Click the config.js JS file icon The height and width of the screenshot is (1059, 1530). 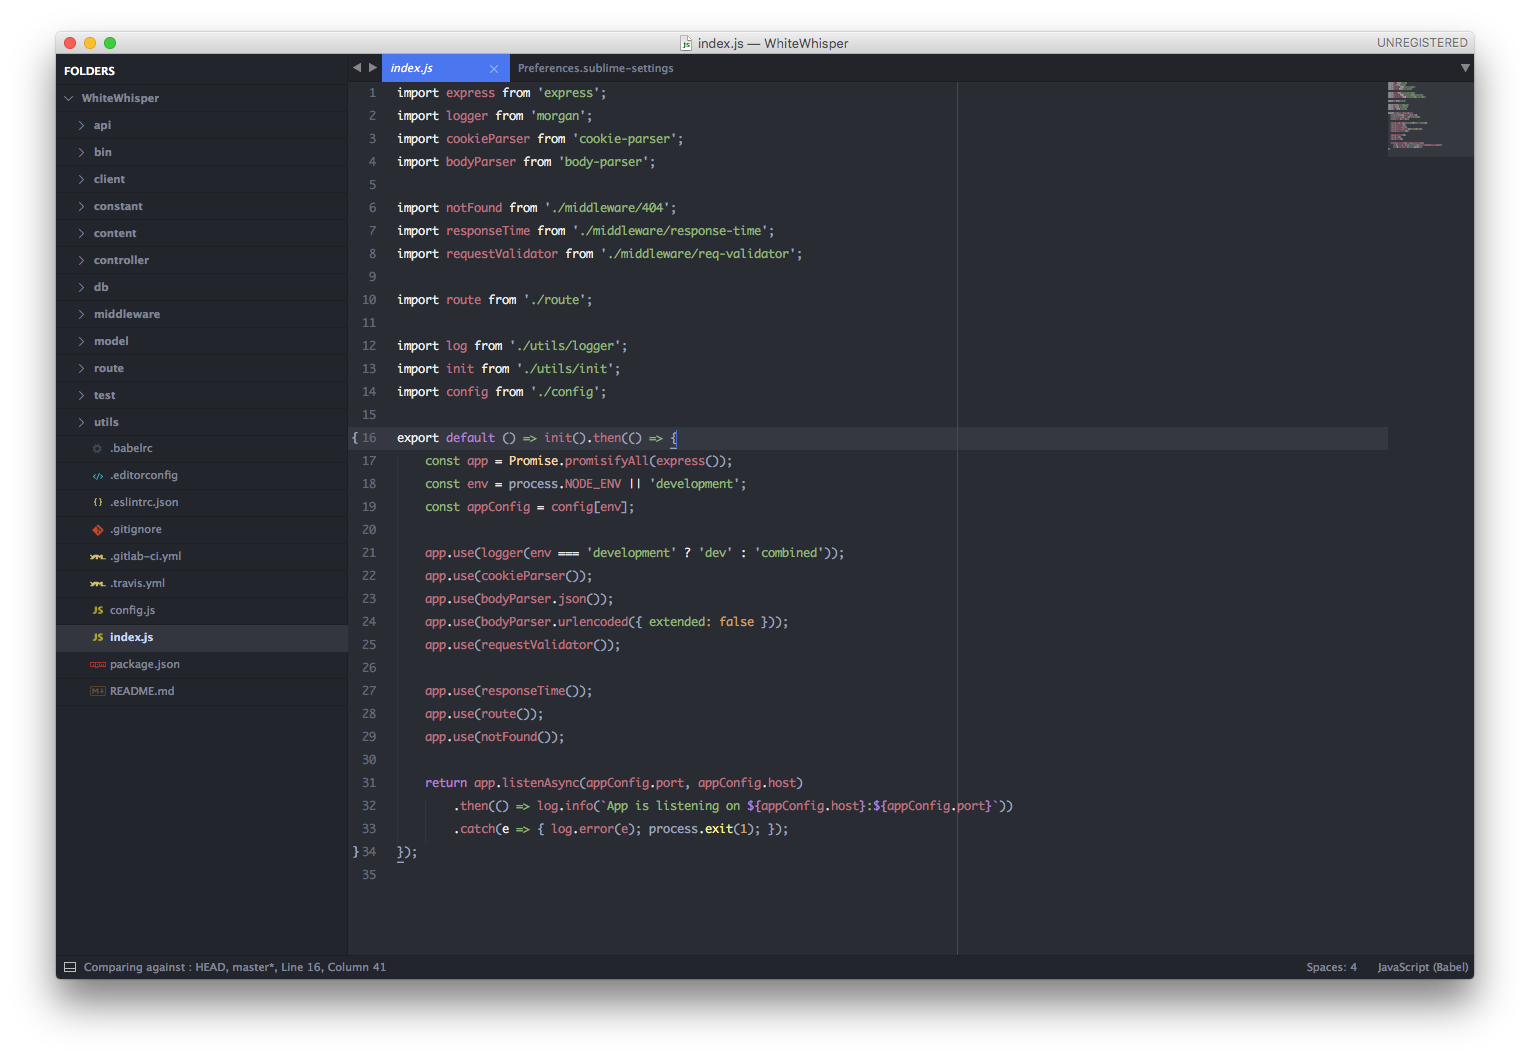tap(97, 611)
